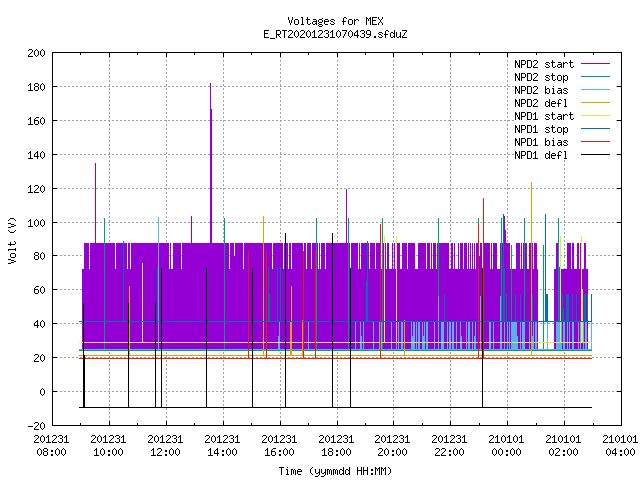The height and width of the screenshot is (480, 640).
Task: Click the purple NPD2 start legend line
Action: click(x=595, y=64)
